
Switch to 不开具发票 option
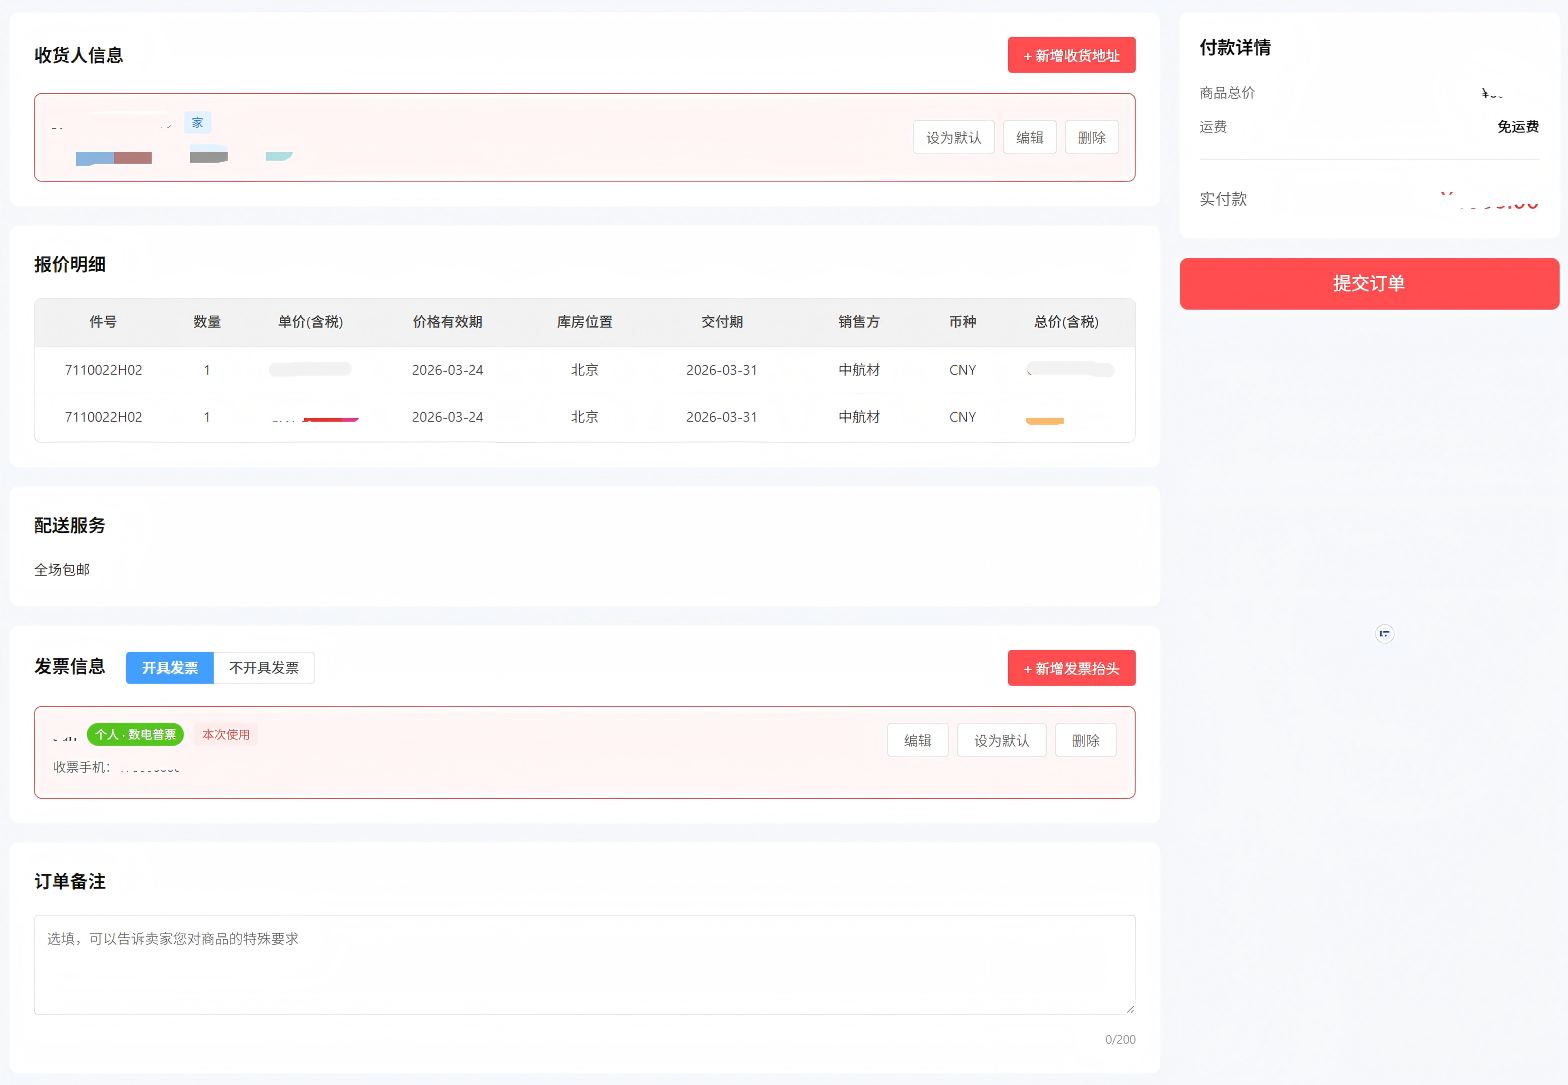click(264, 668)
